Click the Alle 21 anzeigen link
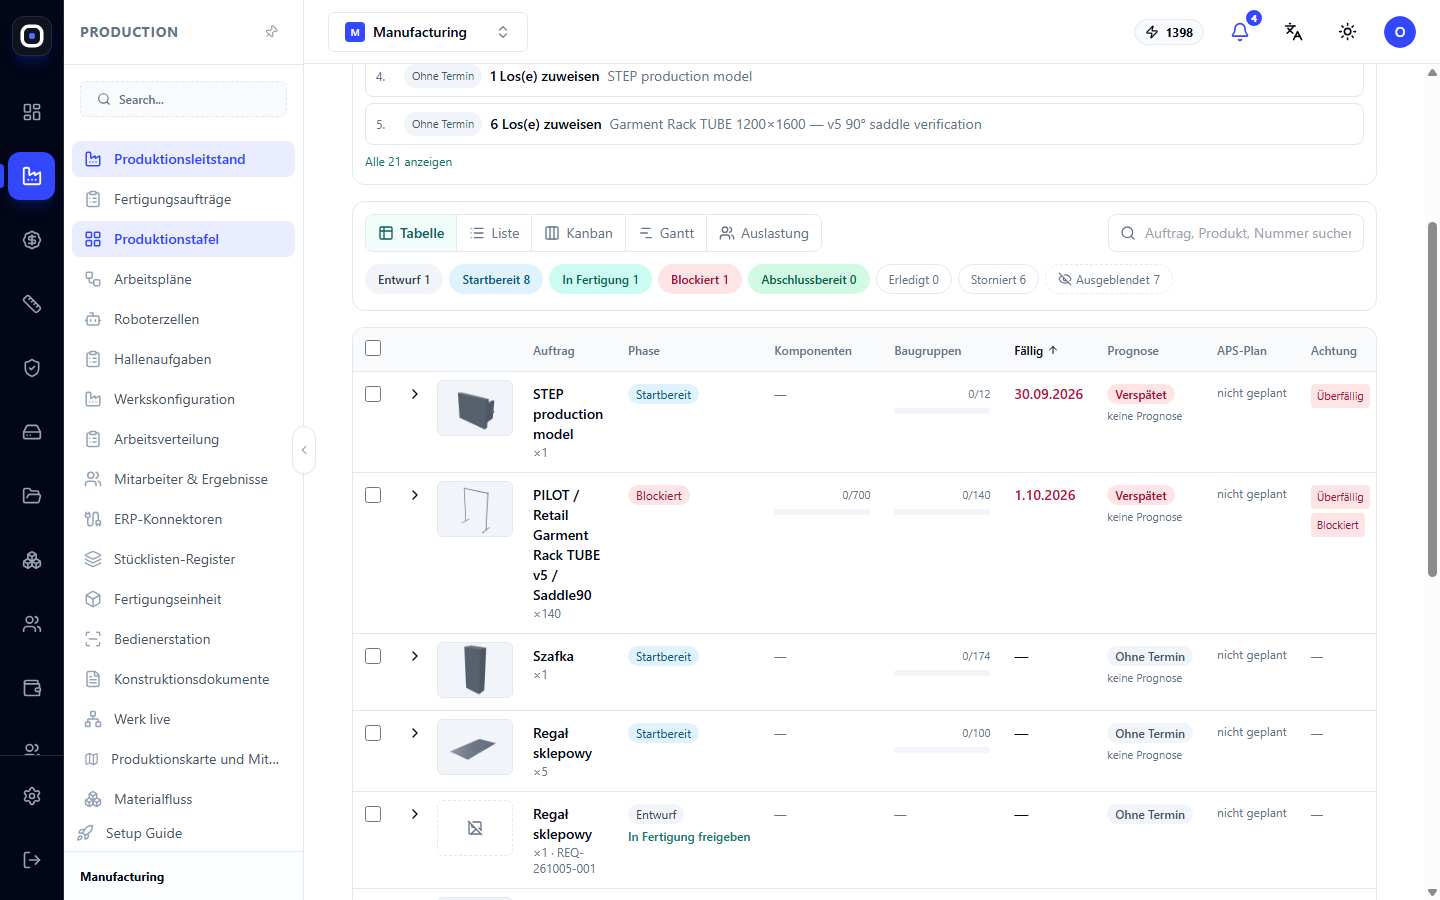 click(408, 162)
